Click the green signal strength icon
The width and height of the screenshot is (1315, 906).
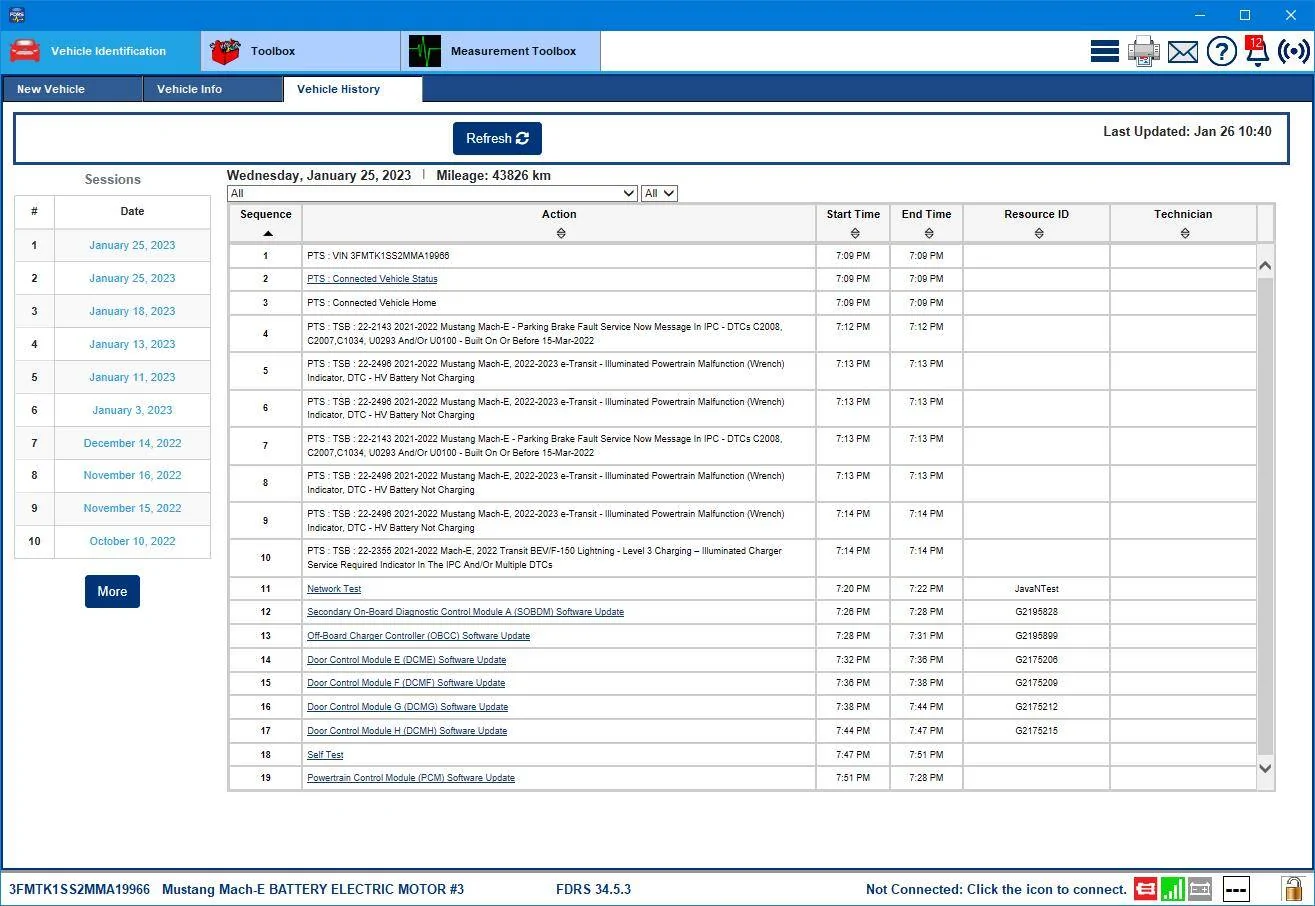point(1172,888)
